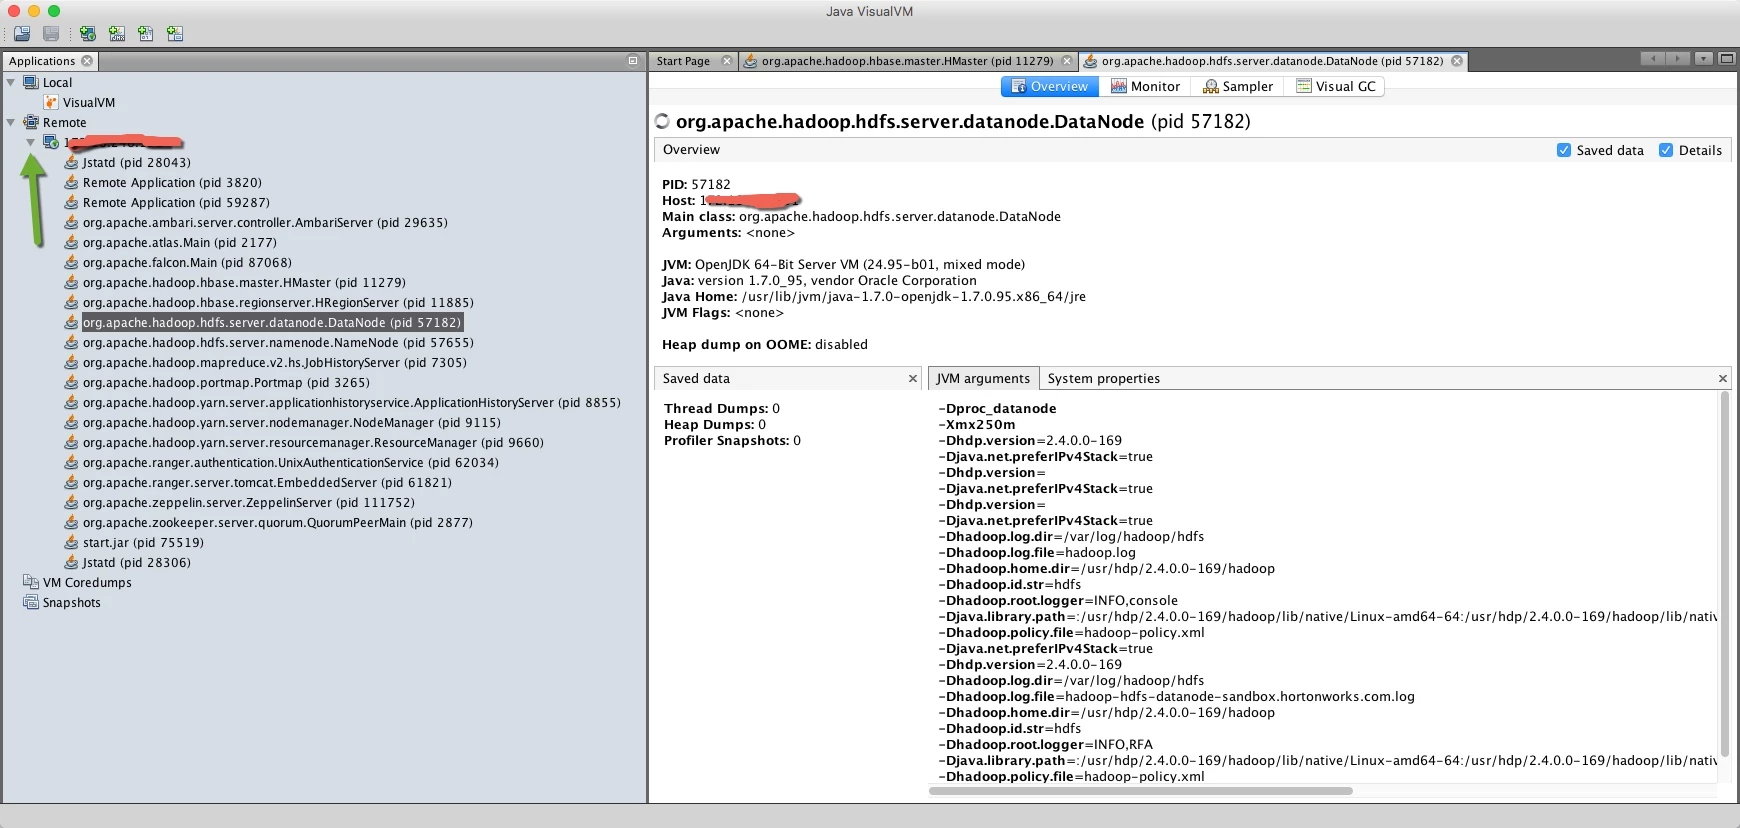This screenshot has height=828, width=1740.
Task: Minimize the Applications panel with its corner button
Action: 633,61
